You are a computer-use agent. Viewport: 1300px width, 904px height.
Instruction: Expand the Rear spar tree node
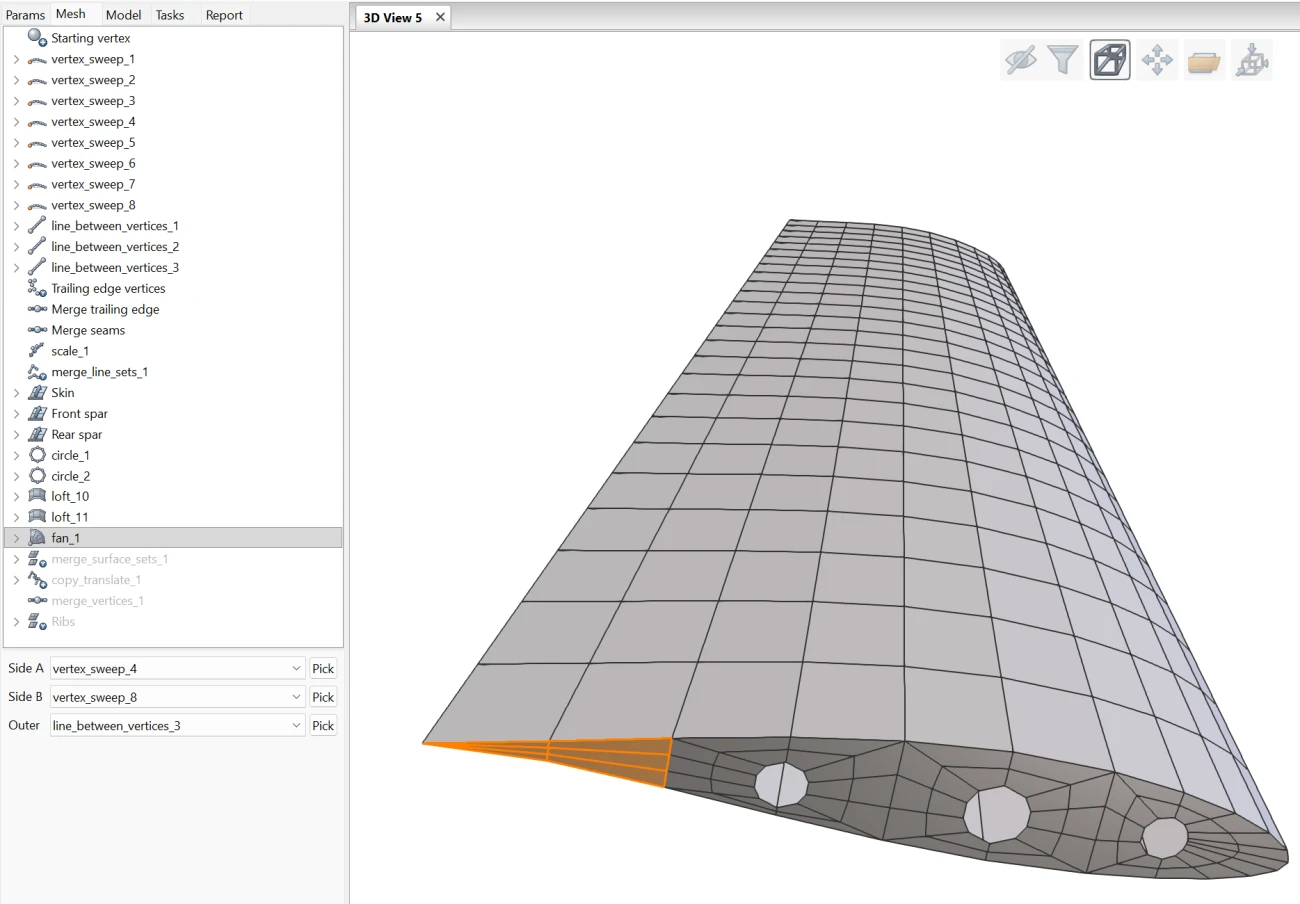tap(16, 435)
